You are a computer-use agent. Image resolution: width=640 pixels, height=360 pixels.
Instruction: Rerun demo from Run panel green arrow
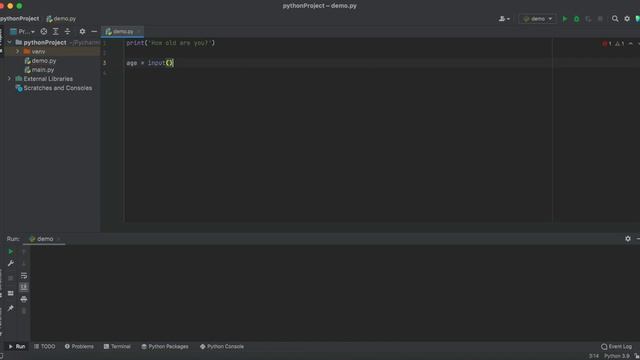[x=11, y=252]
